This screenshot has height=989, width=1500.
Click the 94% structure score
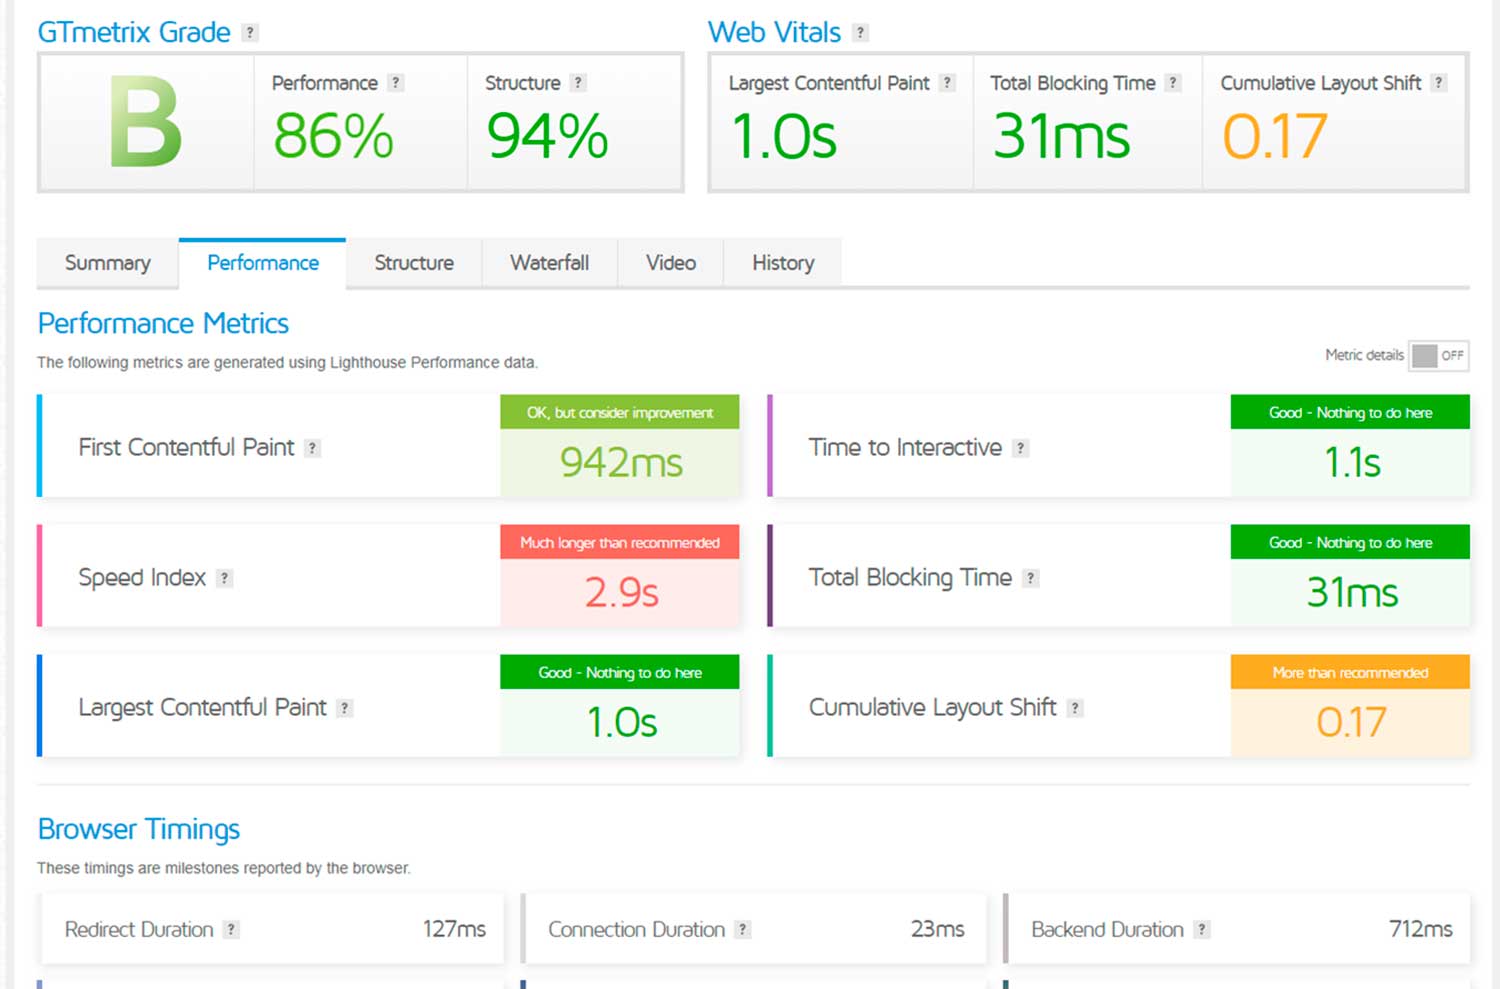548,136
